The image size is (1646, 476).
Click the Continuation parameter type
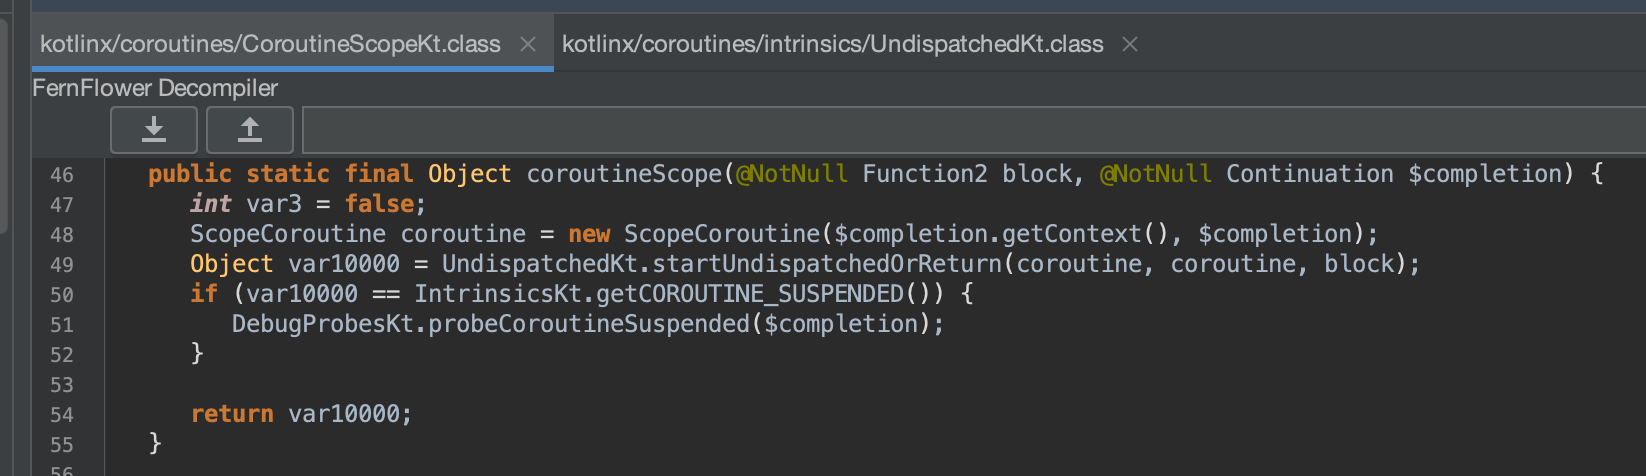click(x=1309, y=174)
